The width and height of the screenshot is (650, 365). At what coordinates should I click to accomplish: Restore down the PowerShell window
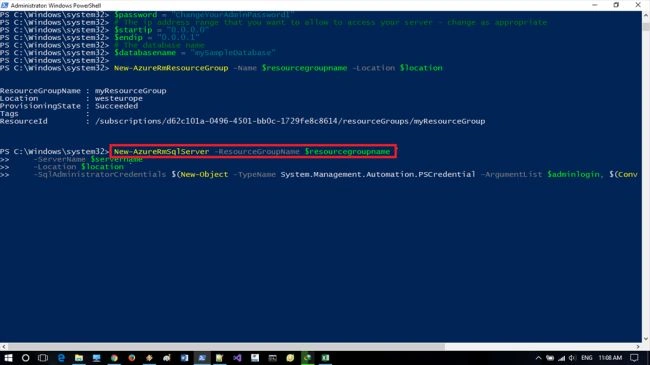coord(616,5)
